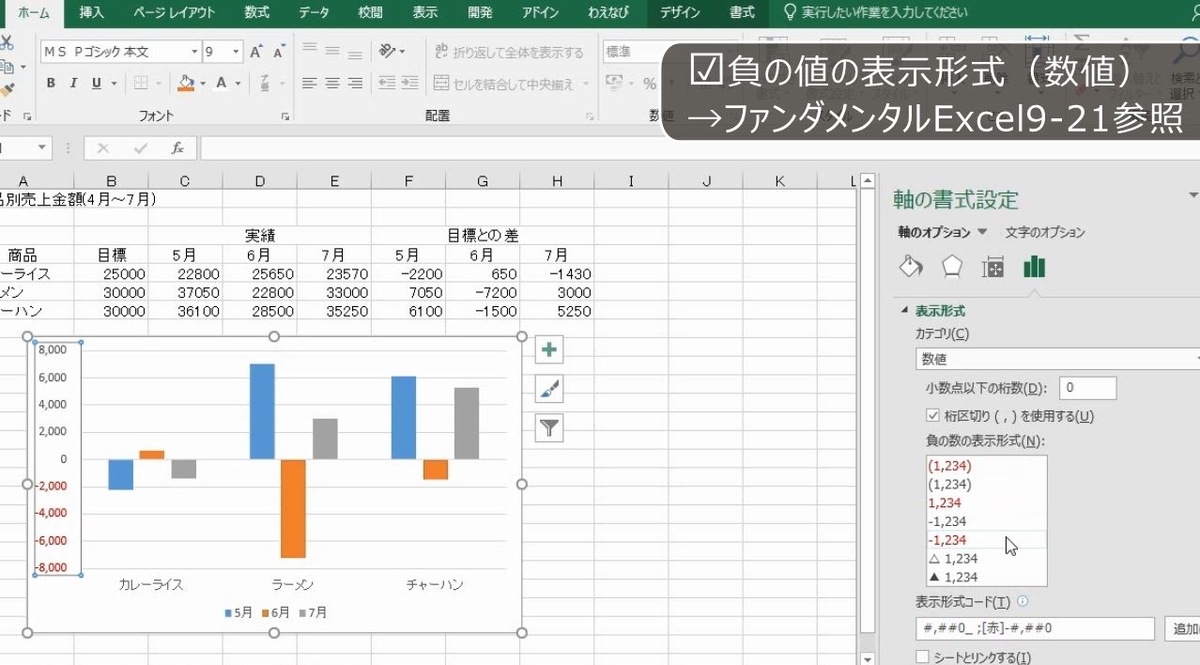This screenshot has height=665, width=1200.
Task: Click the Chart Elements plus icon
Action: pos(548,349)
